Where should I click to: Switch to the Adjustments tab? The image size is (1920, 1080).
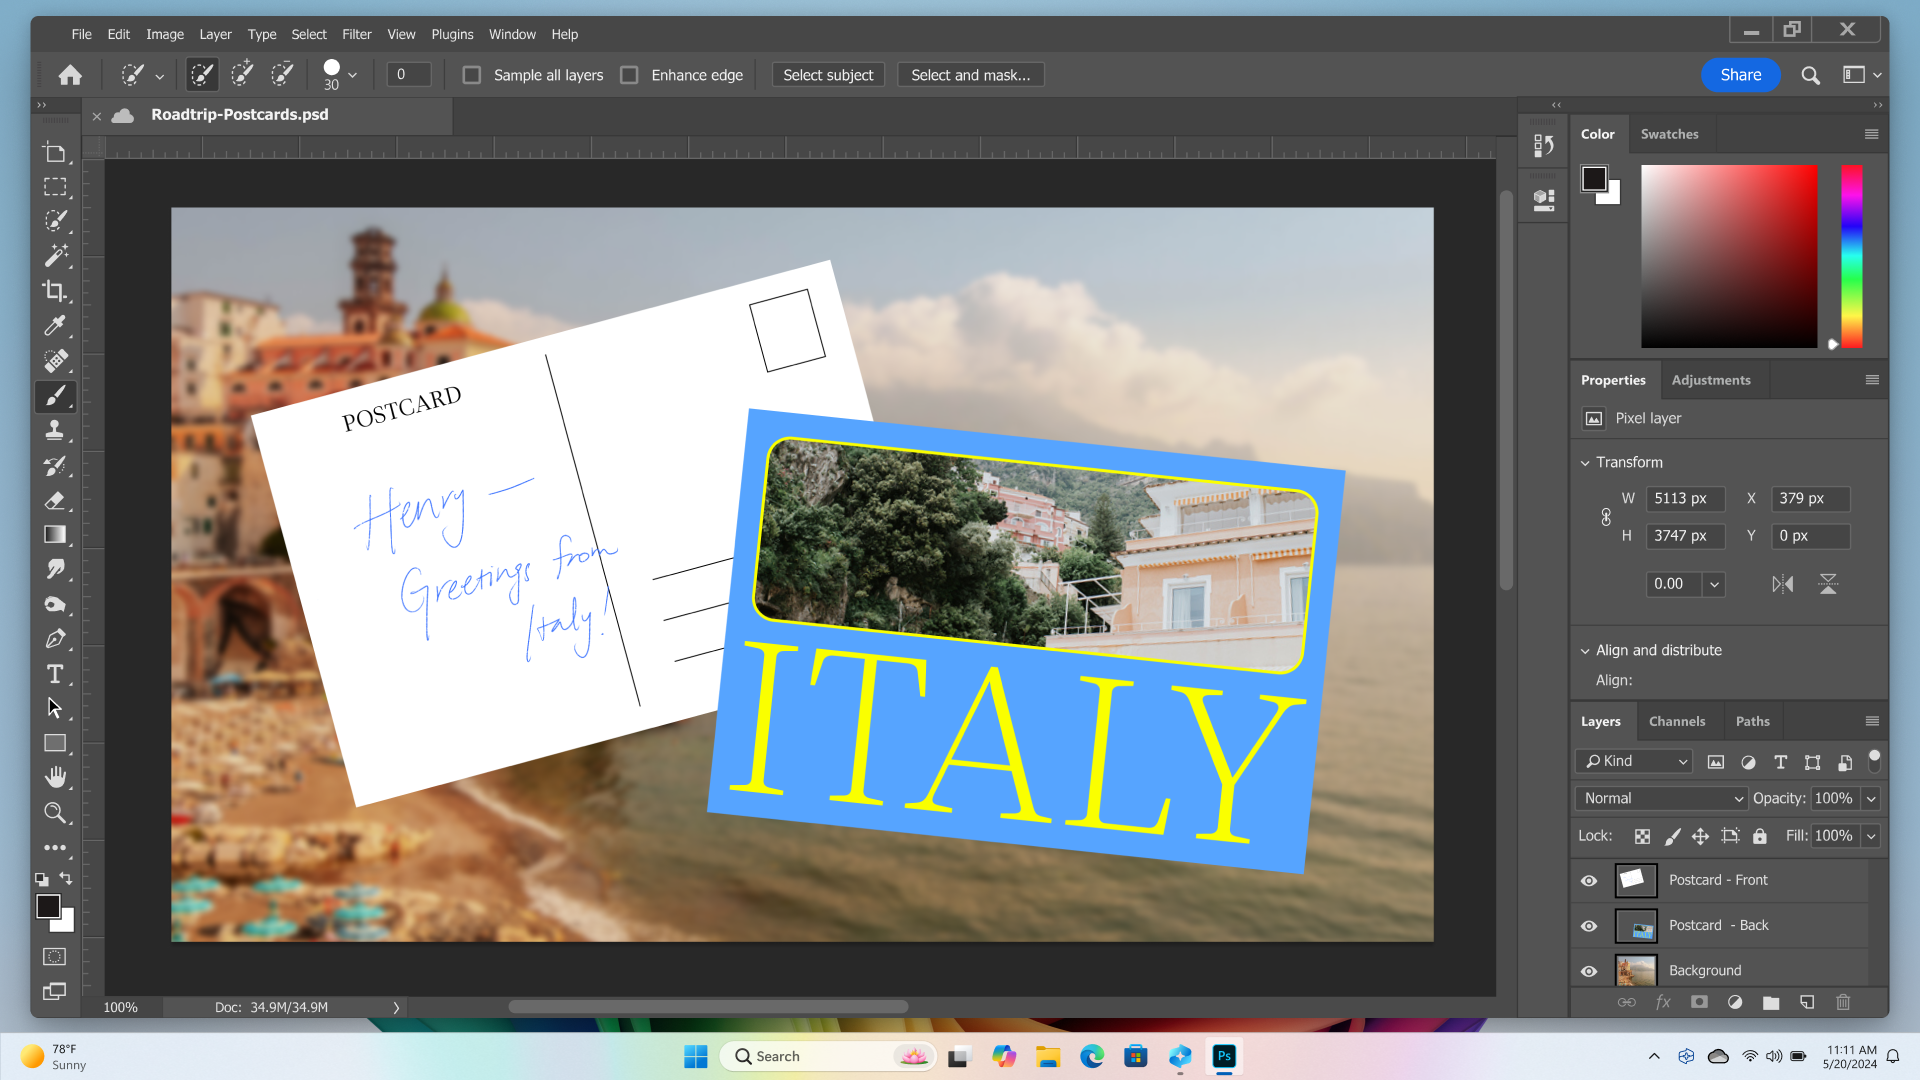(1711, 380)
